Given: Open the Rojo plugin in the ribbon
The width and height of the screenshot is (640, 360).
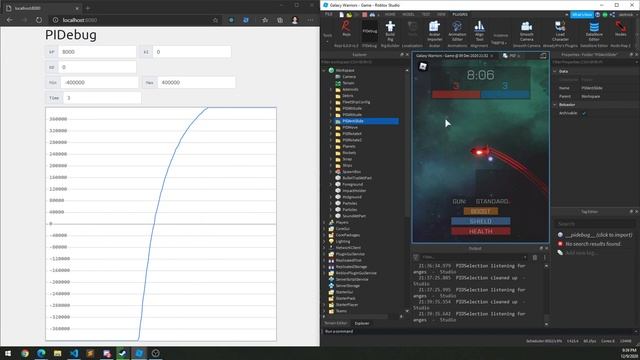Looking at the screenshot, I should click(x=347, y=29).
